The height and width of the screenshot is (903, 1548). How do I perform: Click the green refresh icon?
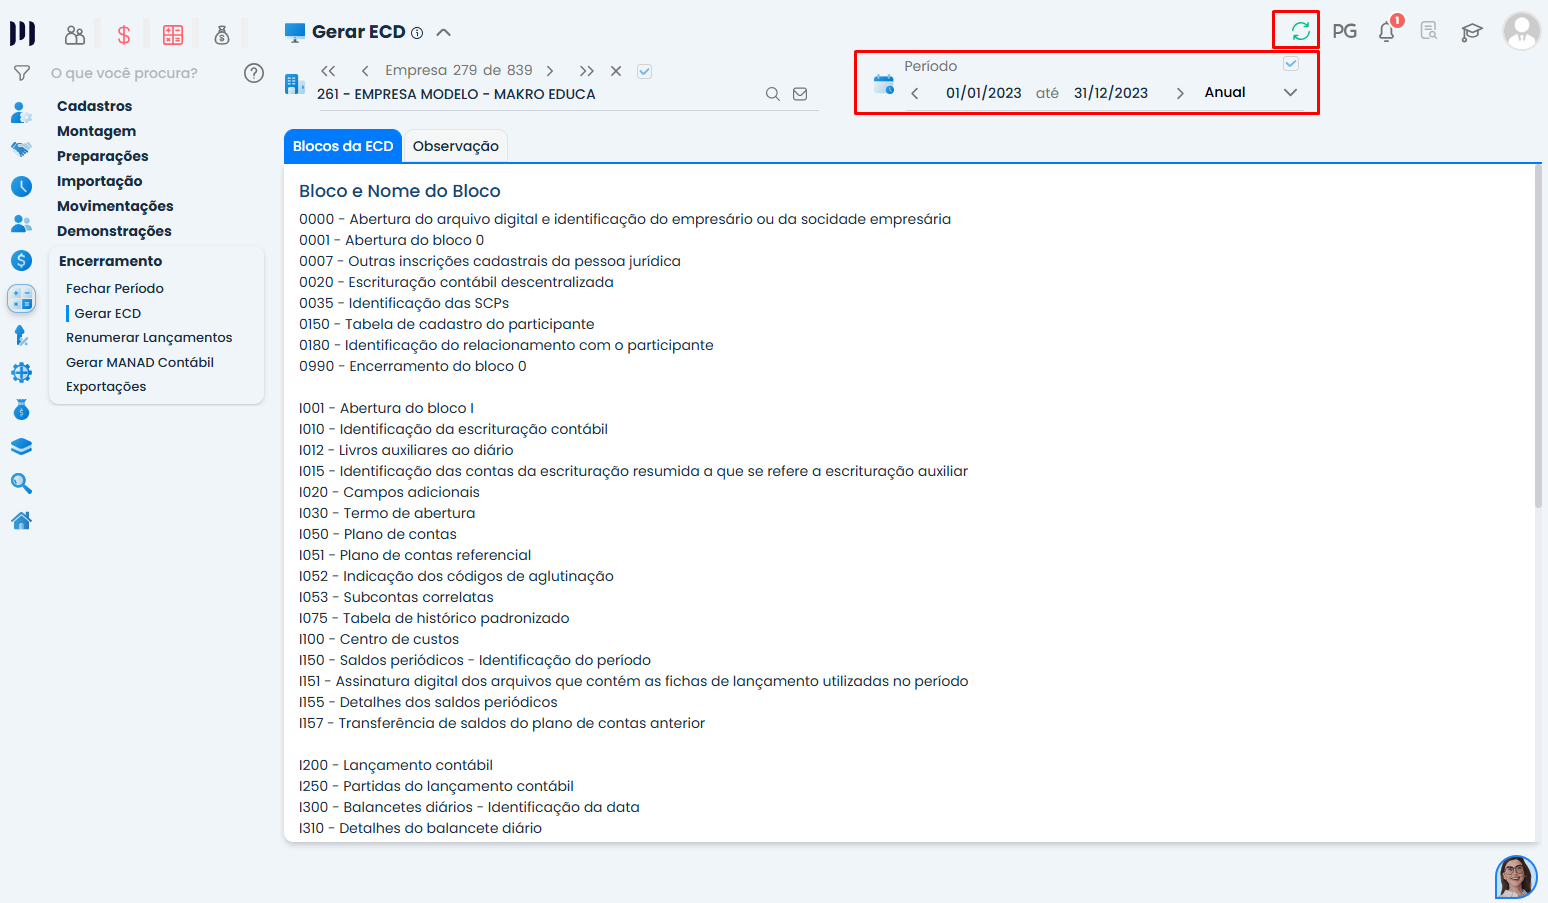tap(1300, 31)
